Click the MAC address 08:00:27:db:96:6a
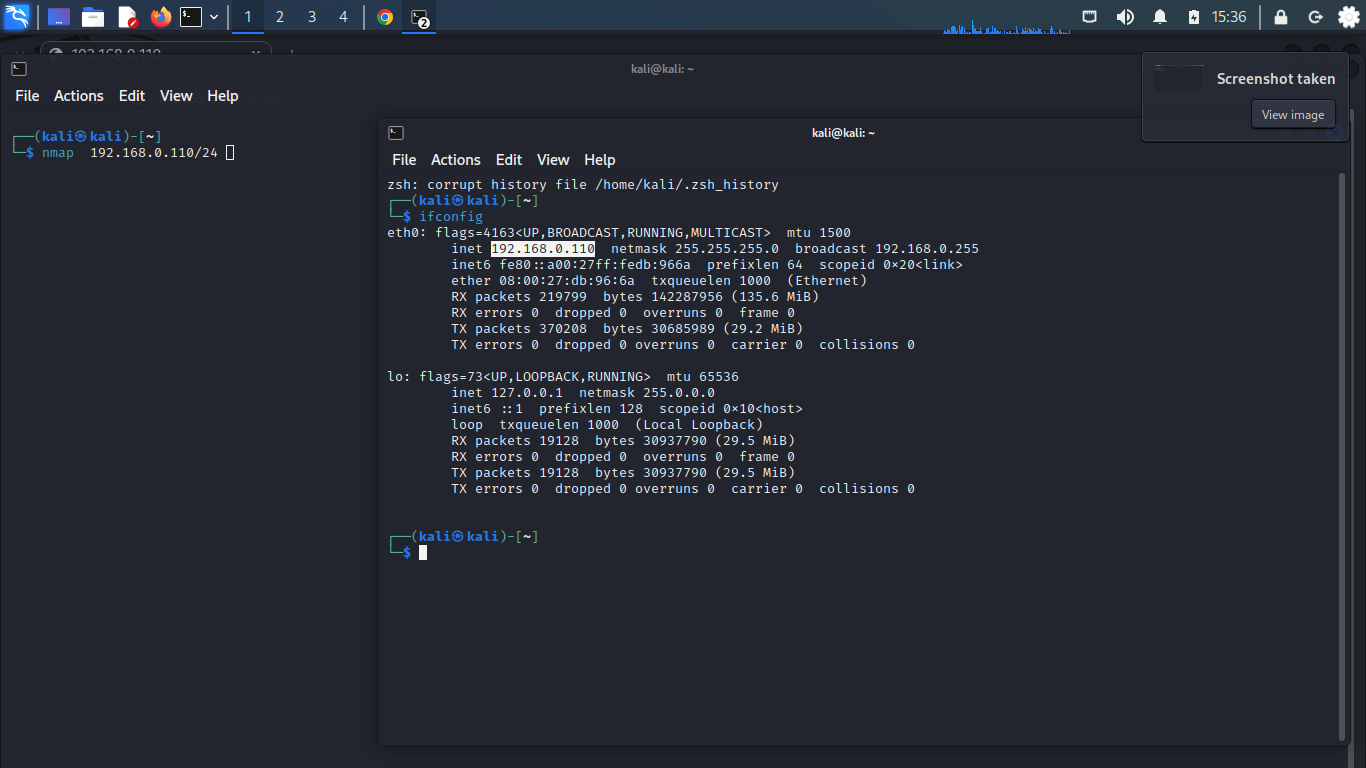1366x768 pixels. click(567, 280)
